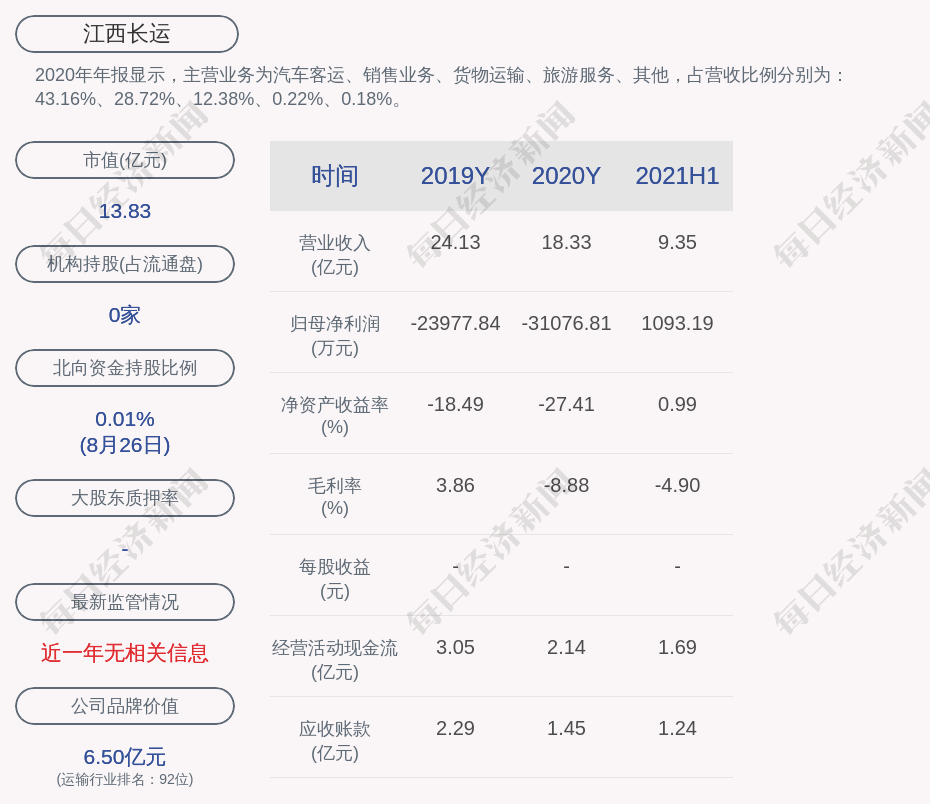Click the 0.01% northbound holding value

pyautogui.click(x=125, y=419)
